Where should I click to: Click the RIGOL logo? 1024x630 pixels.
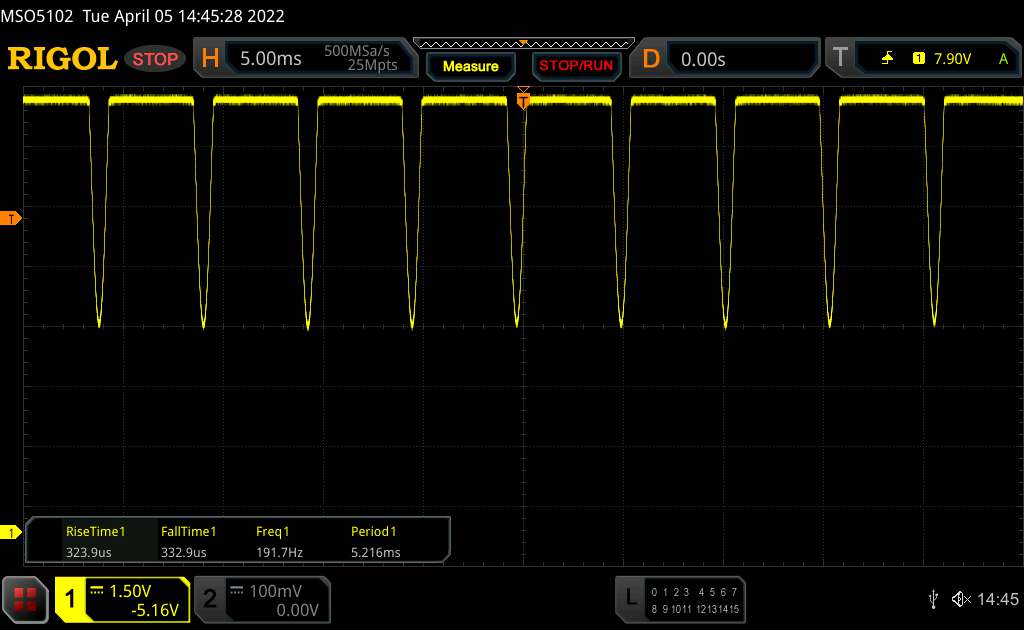click(62, 59)
